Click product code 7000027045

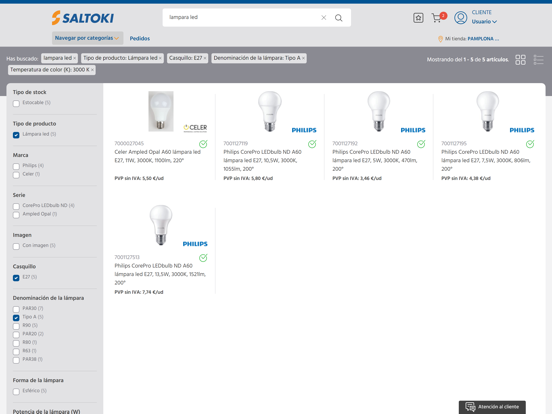(x=129, y=144)
